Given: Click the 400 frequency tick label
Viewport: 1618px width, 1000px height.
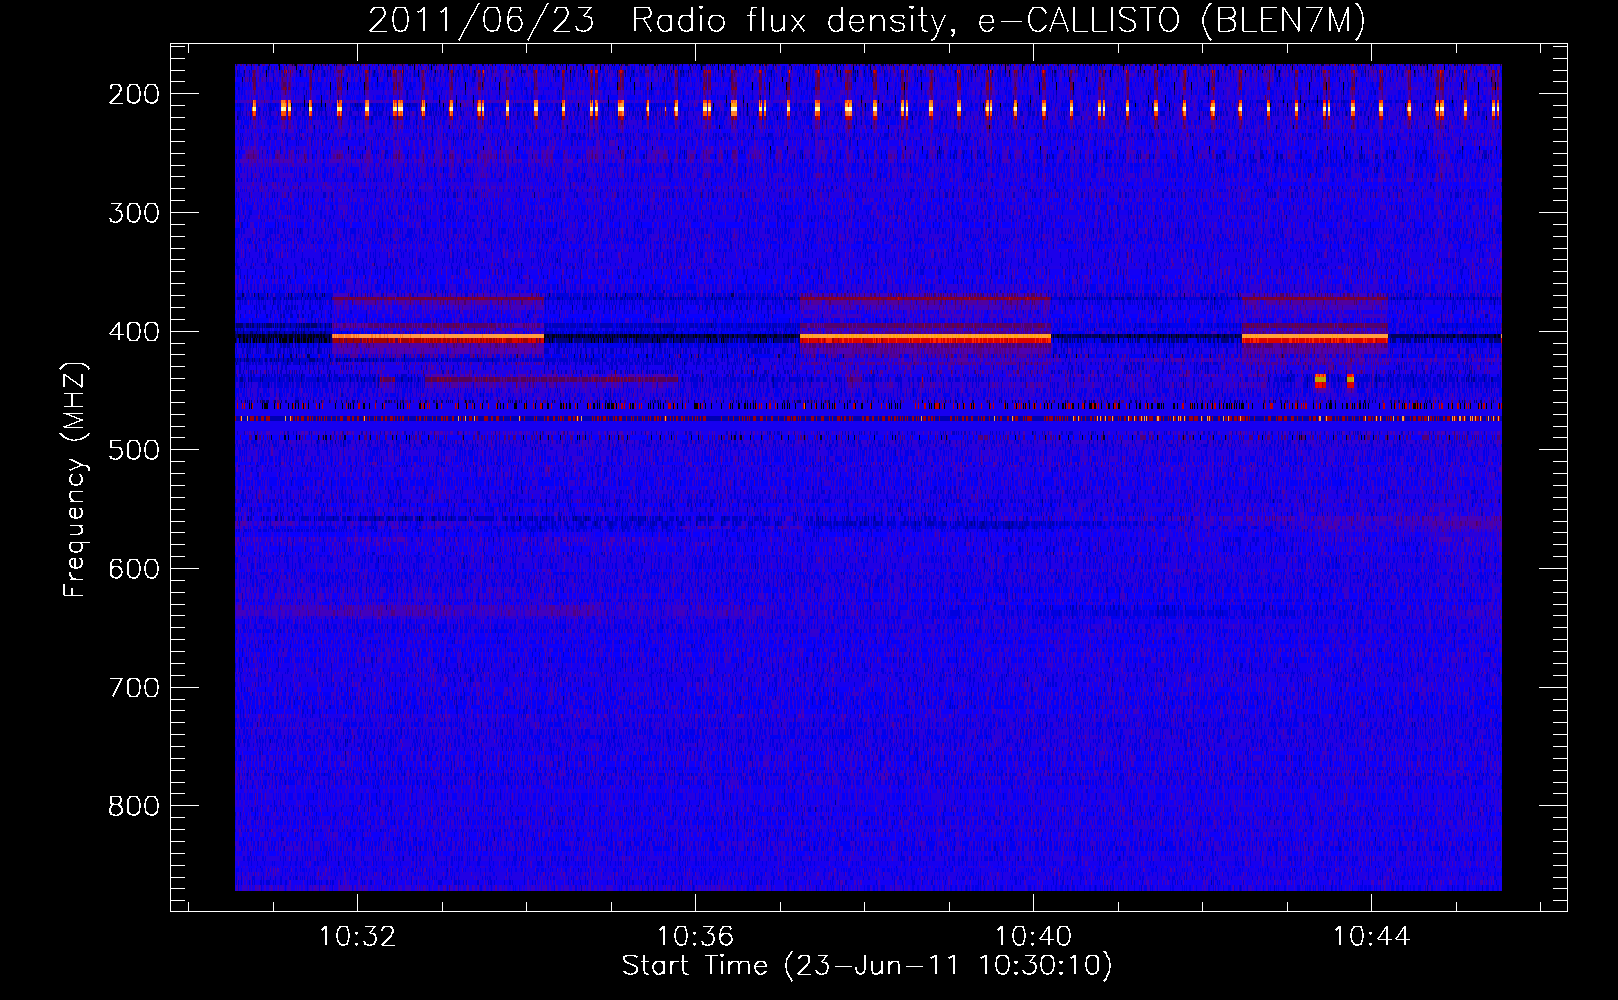Looking at the screenshot, I should 134,331.
